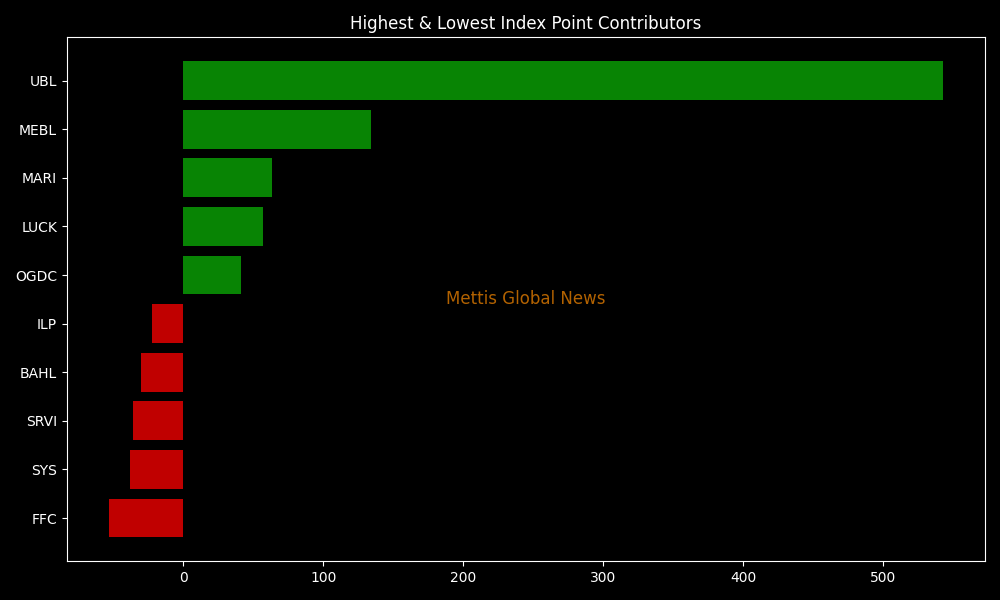The image size is (1000, 600).
Task: Click the x-axis tick label 0
Action: (x=184, y=578)
